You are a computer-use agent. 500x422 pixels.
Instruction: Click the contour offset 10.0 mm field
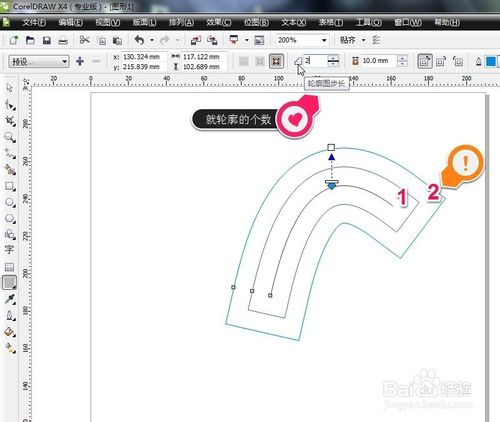coord(379,61)
